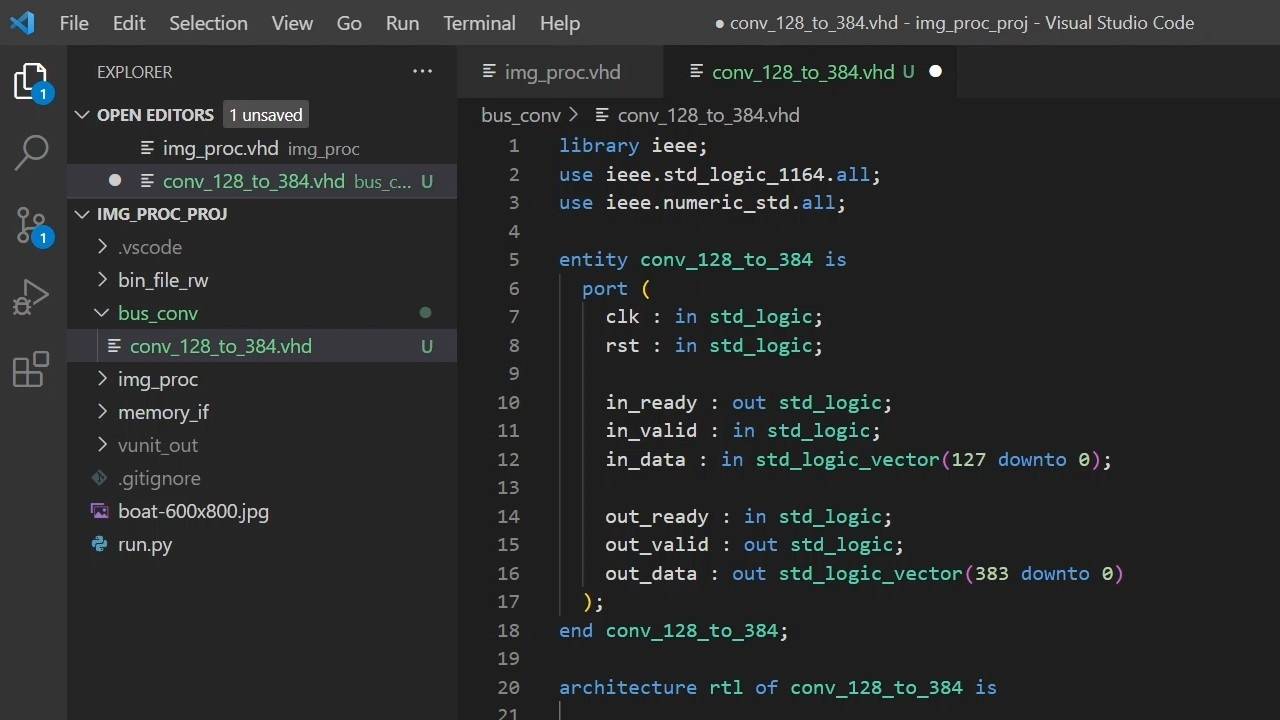
Task: Click the Python icon beside run.py
Action: [100, 545]
